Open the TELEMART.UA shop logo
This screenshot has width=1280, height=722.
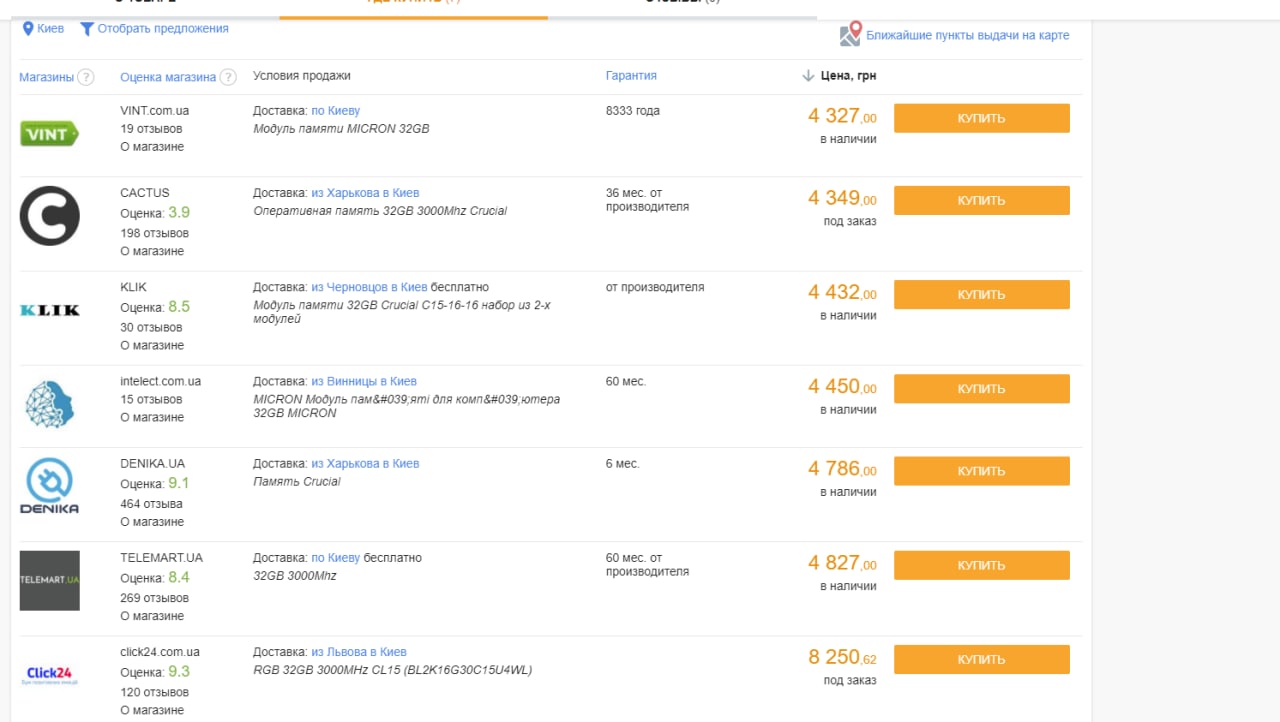click(50, 580)
